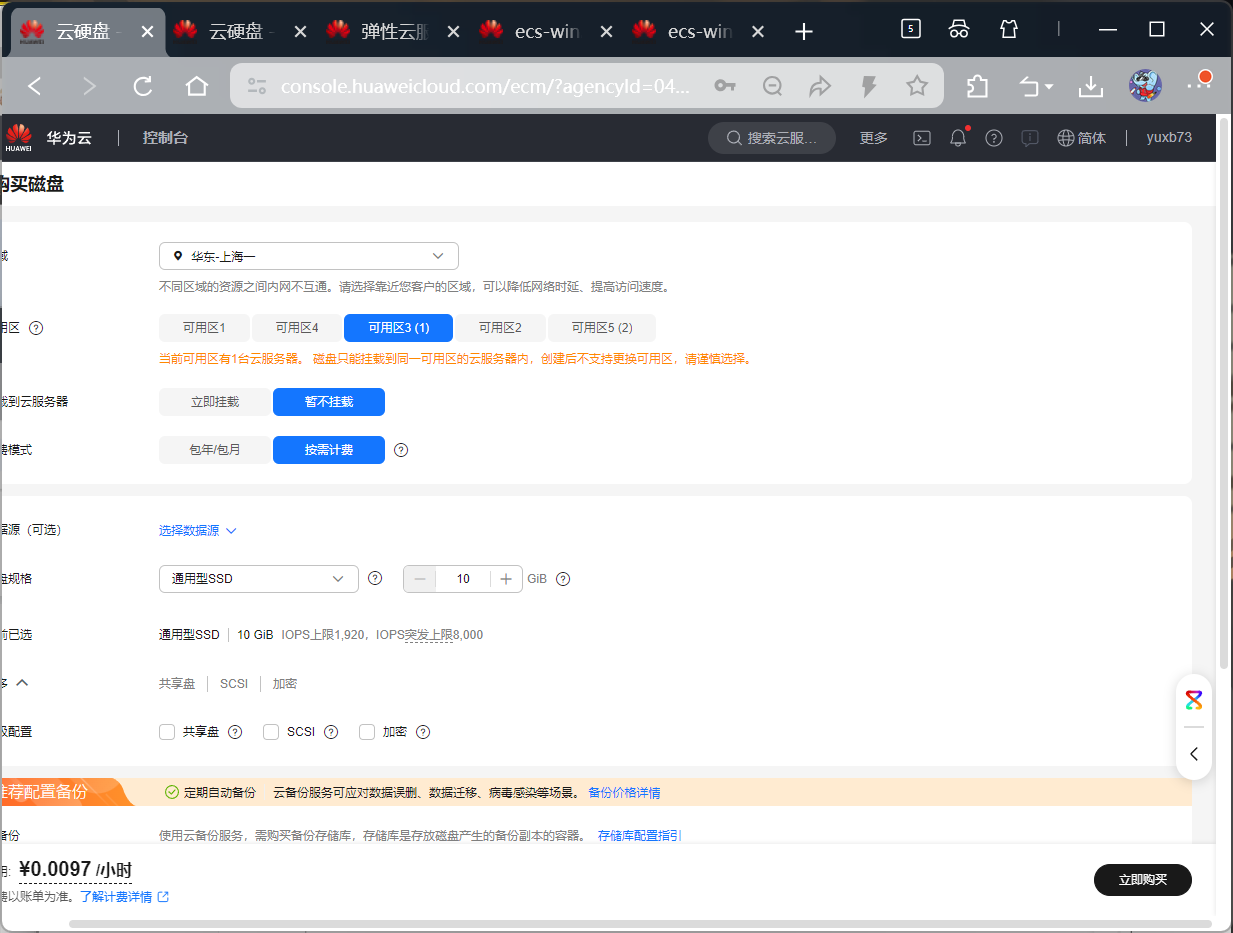Open the extensions puzzle icon
Screen dimensions: 1233x933
tap(977, 86)
